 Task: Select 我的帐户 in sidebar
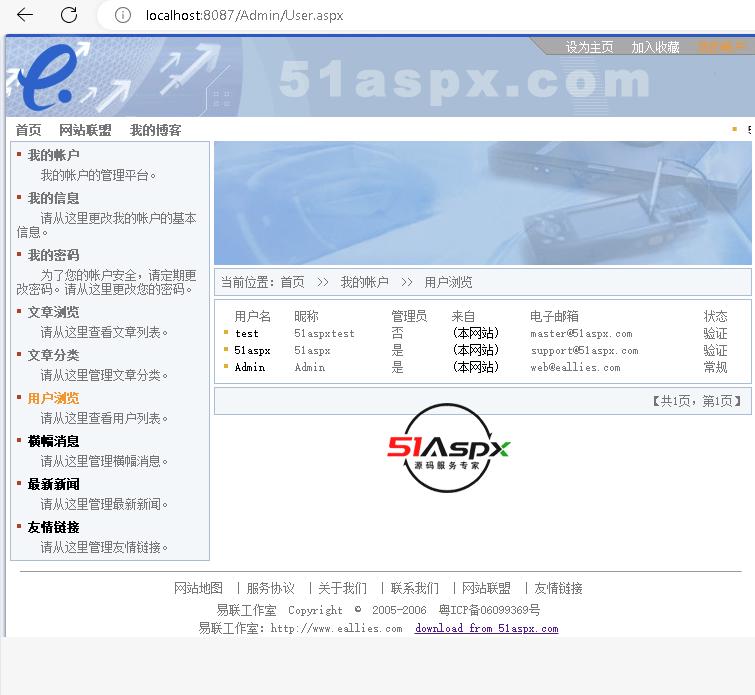click(53, 155)
